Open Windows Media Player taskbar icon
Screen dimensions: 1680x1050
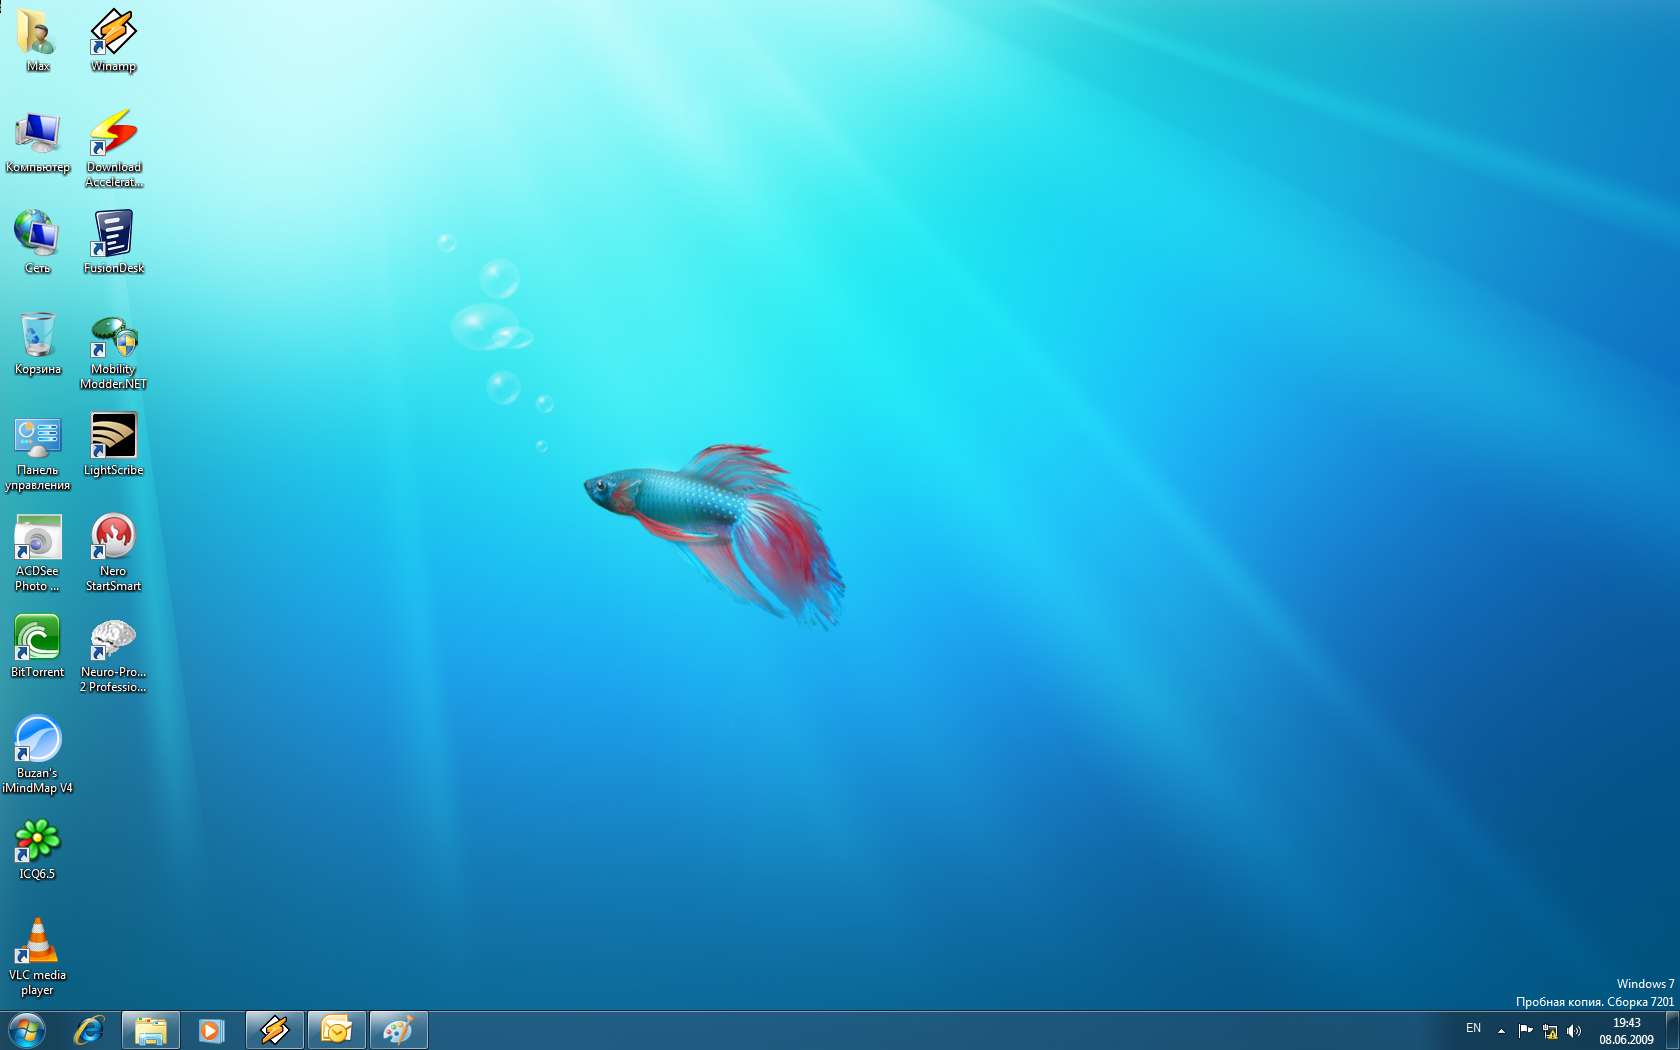pyautogui.click(x=211, y=1030)
